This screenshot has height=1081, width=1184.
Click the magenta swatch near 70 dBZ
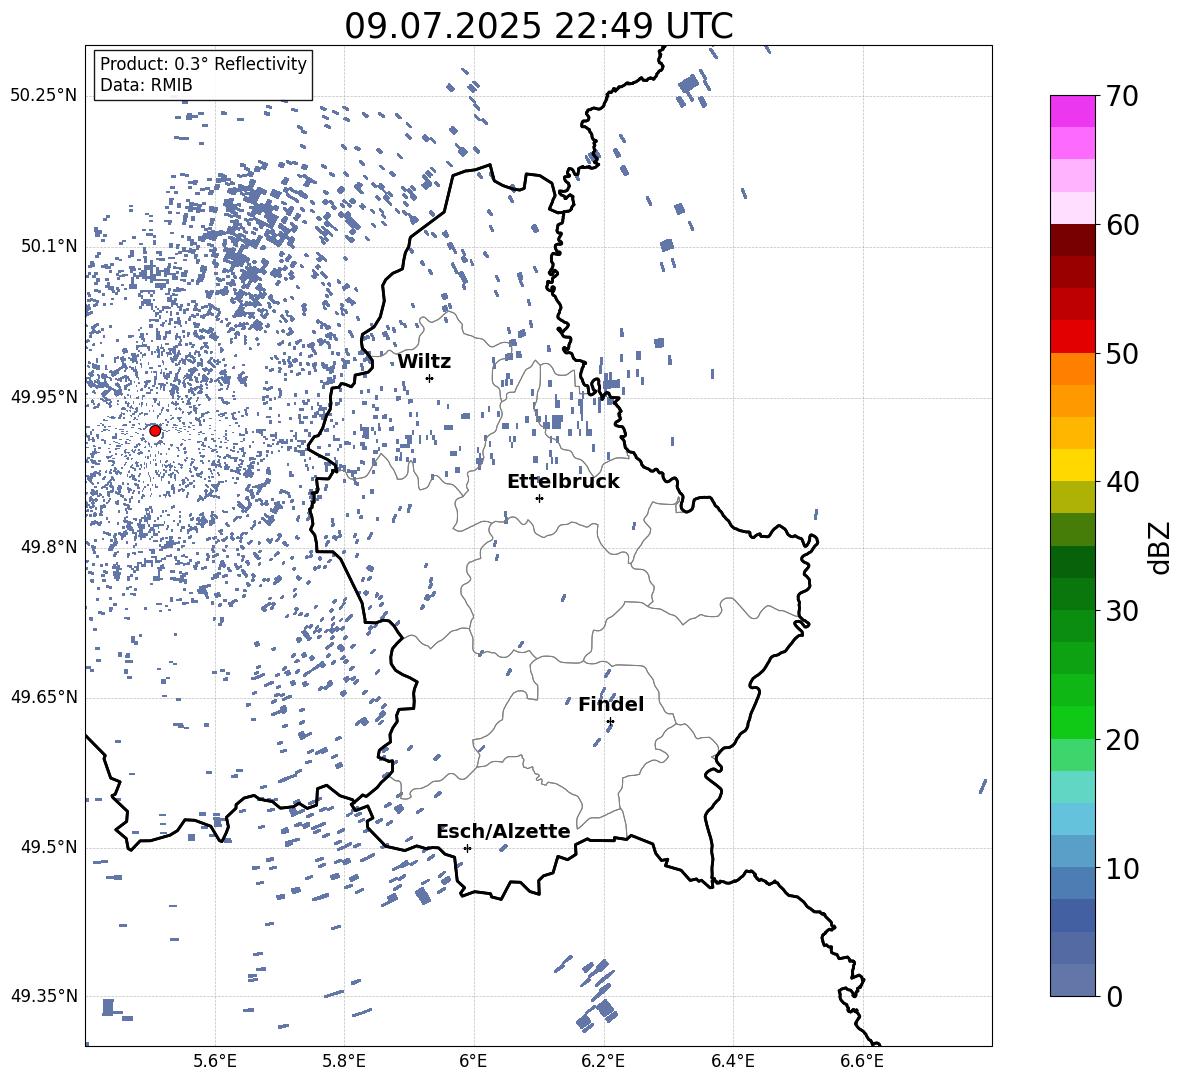1072,111
